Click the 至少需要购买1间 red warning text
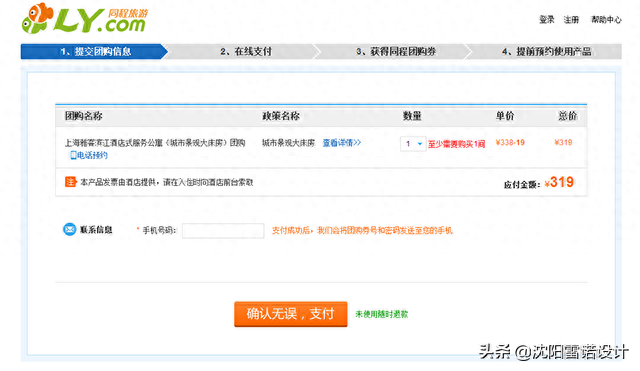This screenshot has height=371, width=640. [456, 144]
